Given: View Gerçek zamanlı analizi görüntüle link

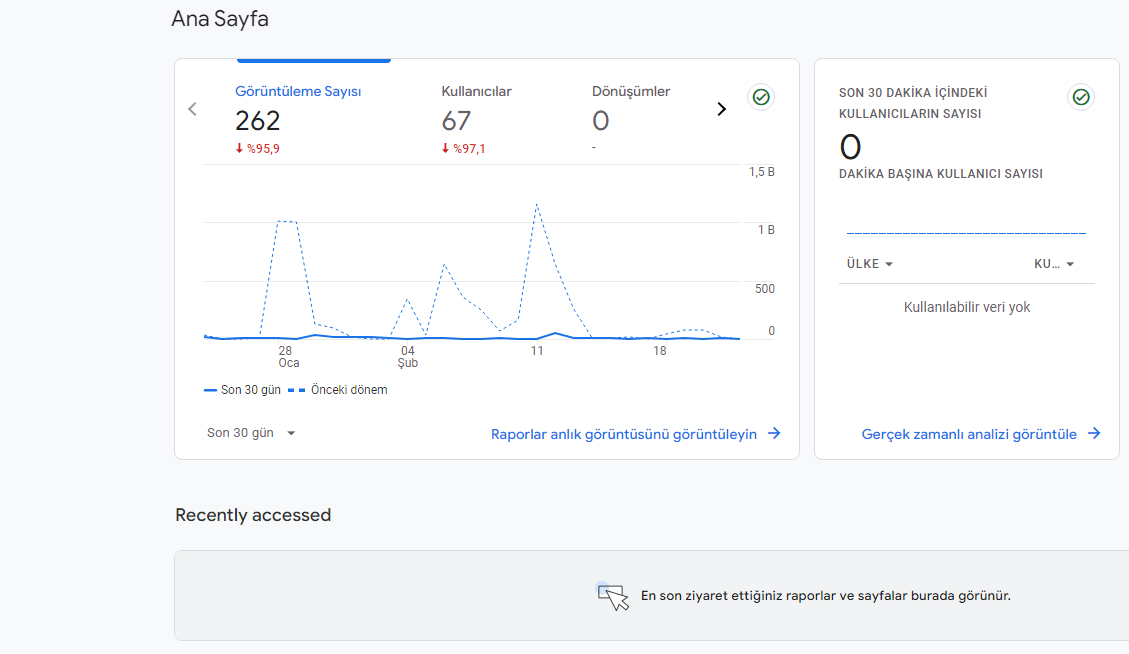Looking at the screenshot, I should [968, 433].
